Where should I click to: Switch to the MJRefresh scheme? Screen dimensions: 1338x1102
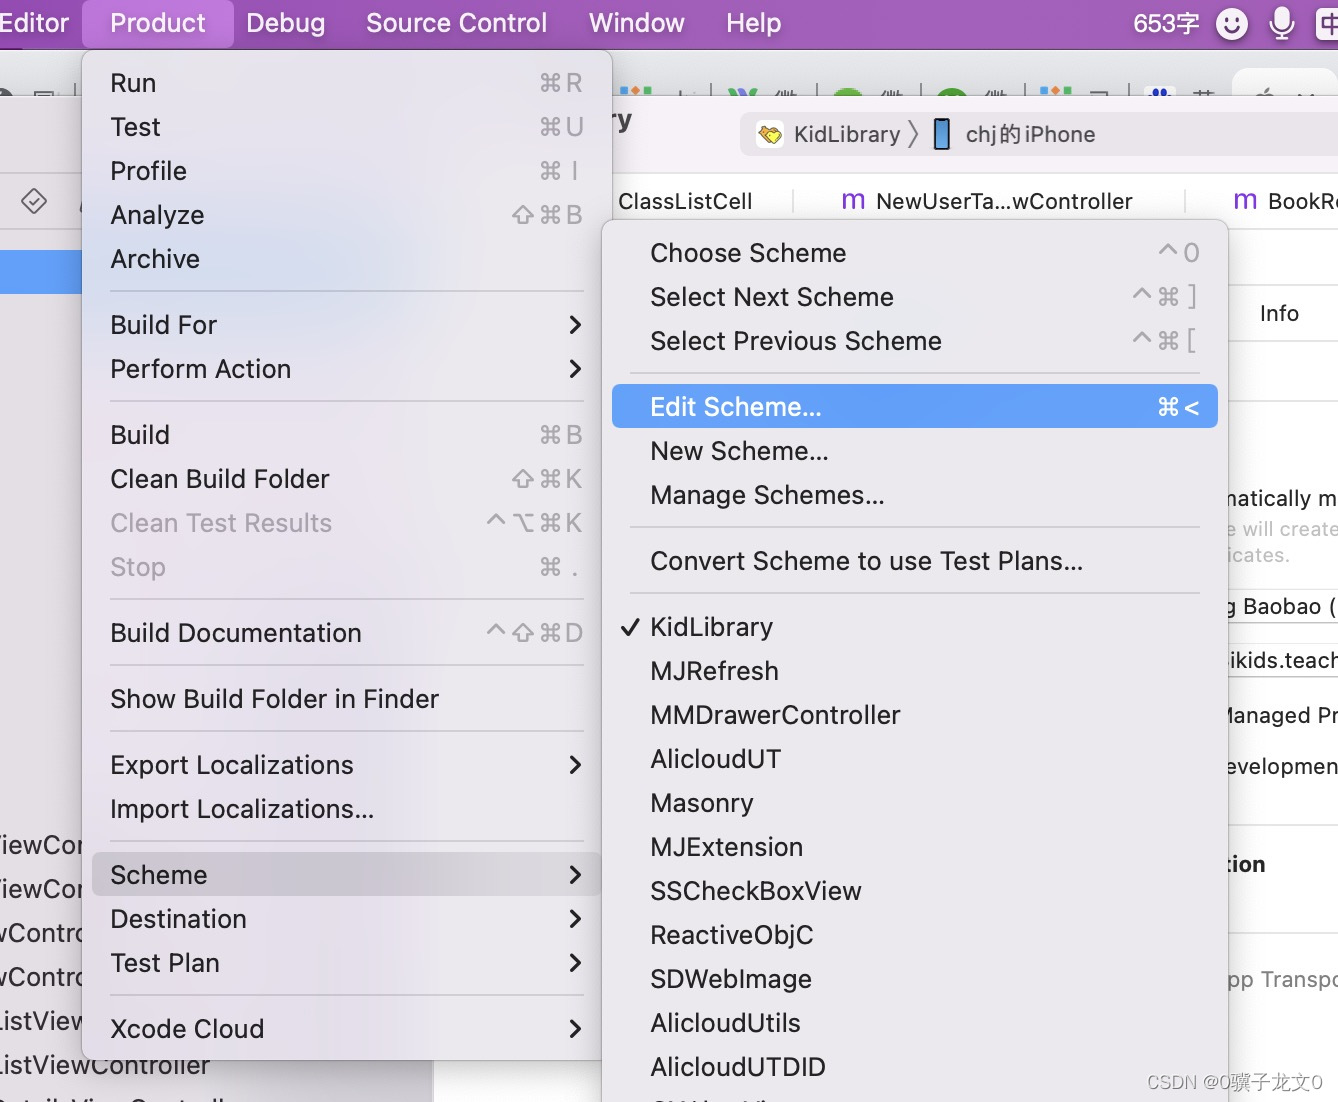click(914, 671)
